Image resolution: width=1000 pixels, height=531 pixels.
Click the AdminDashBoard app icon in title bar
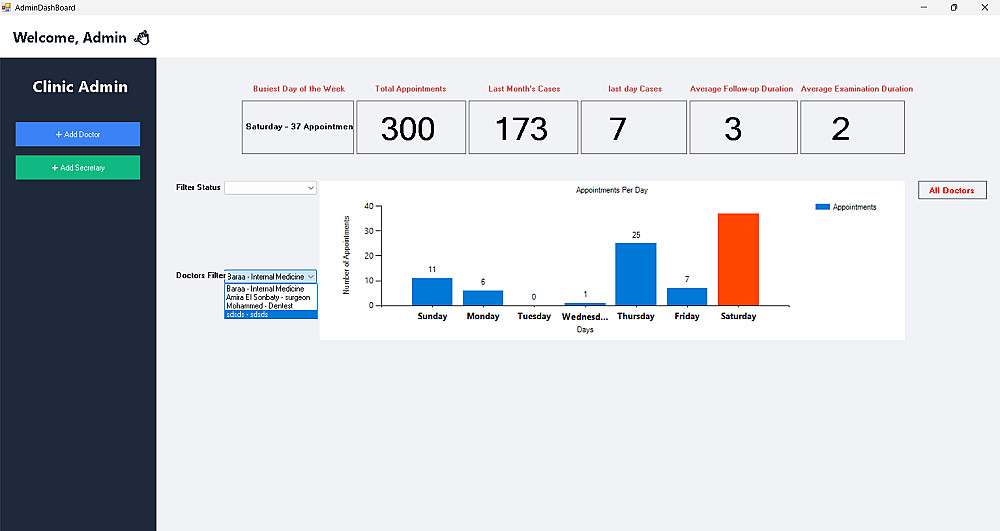click(6, 7)
